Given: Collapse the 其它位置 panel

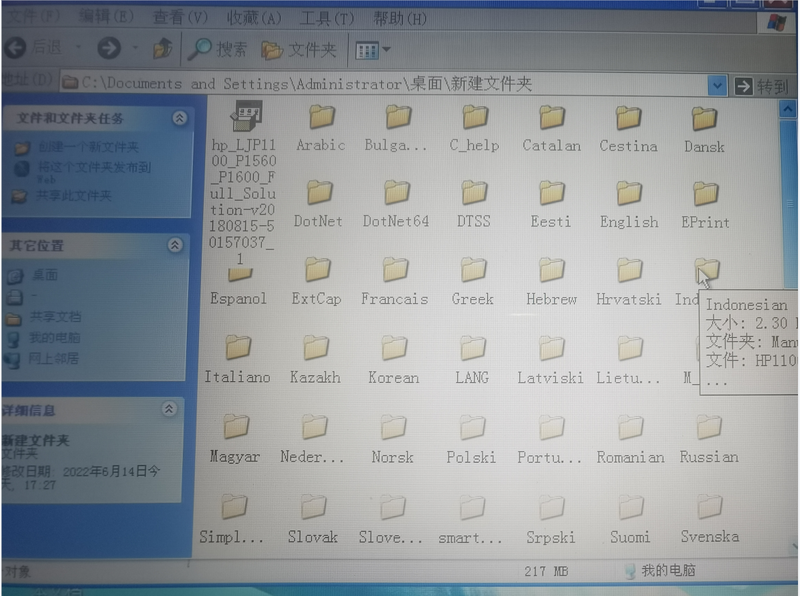Looking at the screenshot, I should click(176, 245).
